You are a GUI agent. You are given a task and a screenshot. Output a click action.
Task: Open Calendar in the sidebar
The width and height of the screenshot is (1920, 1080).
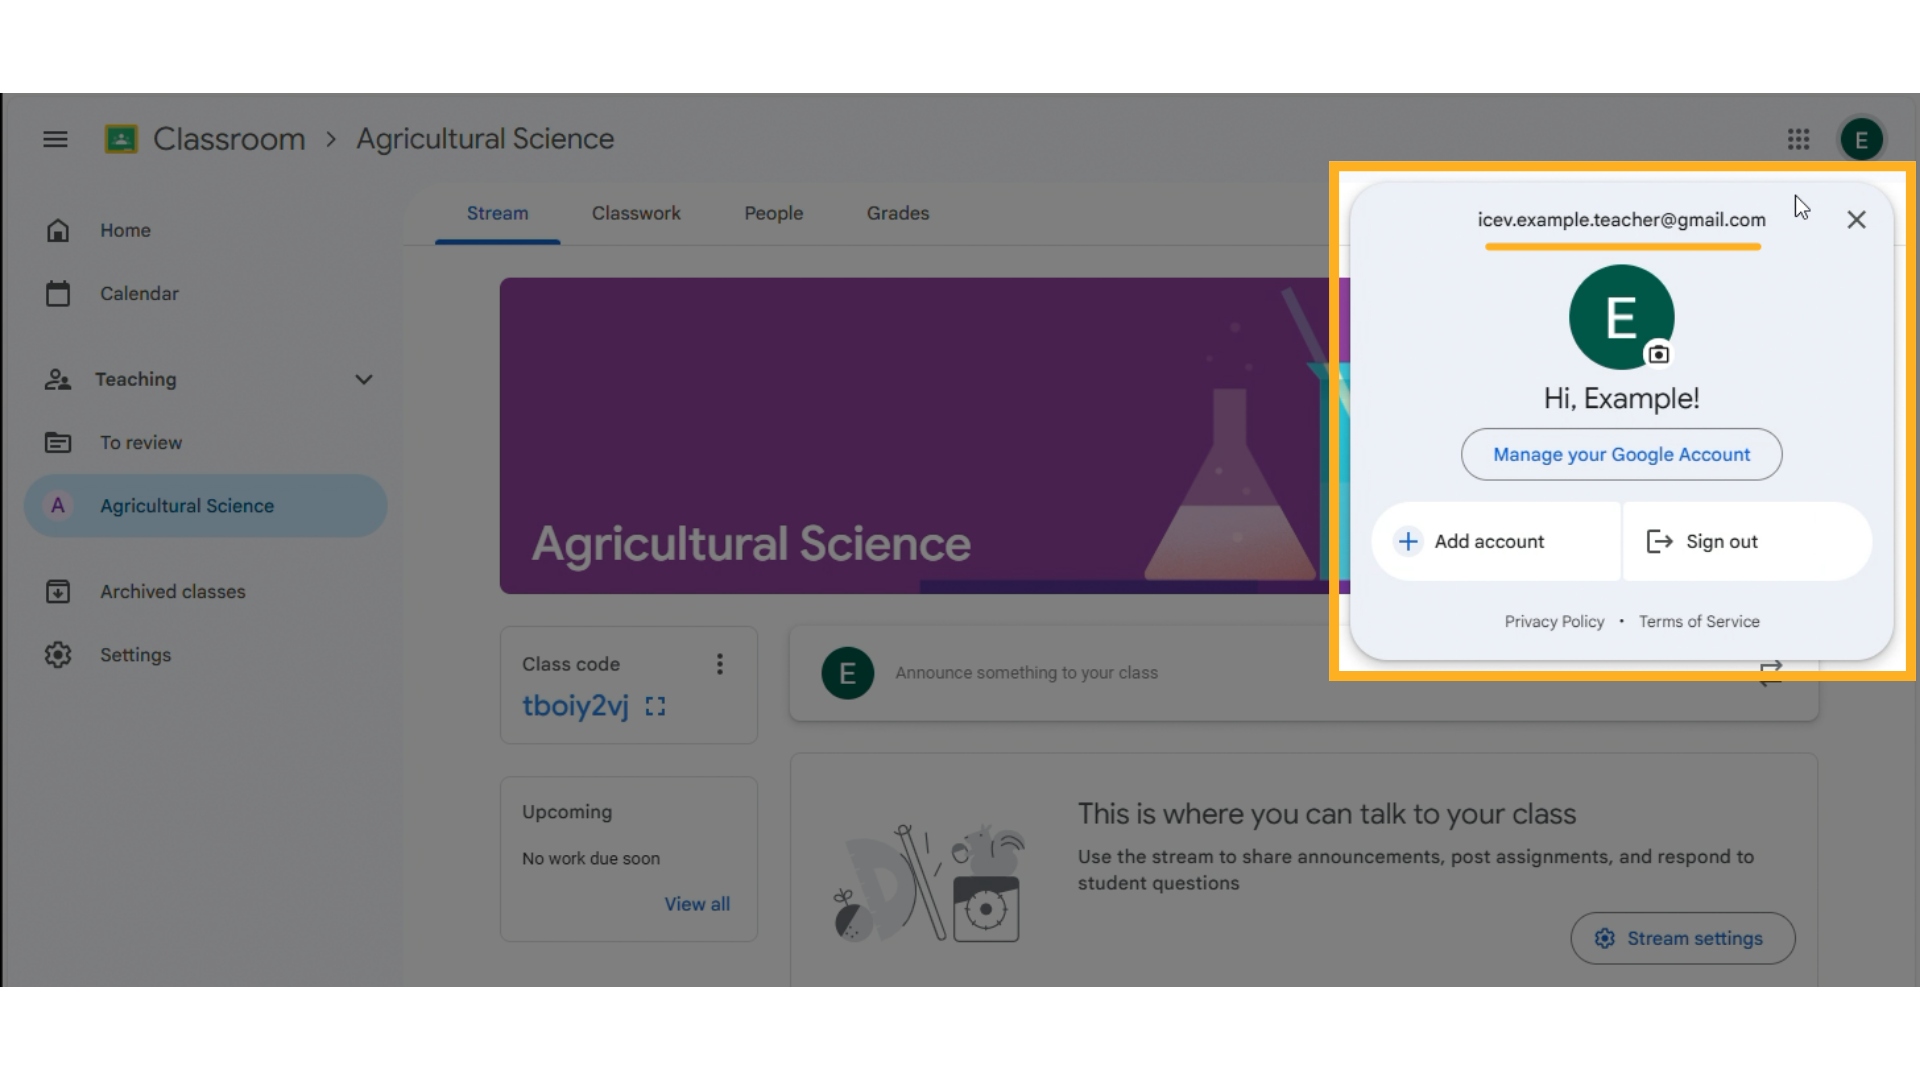click(x=205, y=293)
